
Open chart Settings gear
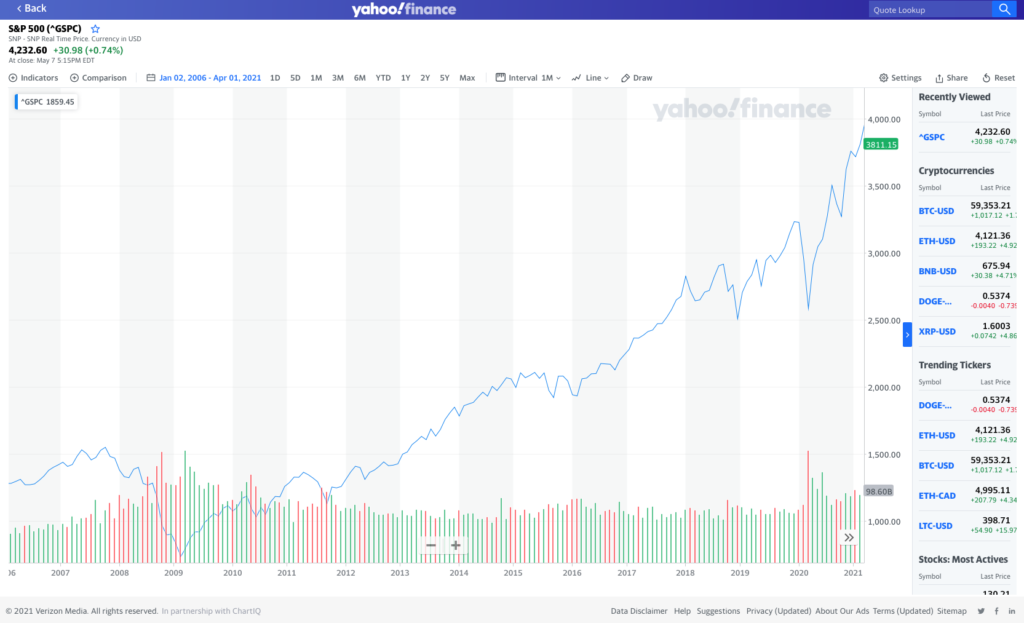point(900,78)
